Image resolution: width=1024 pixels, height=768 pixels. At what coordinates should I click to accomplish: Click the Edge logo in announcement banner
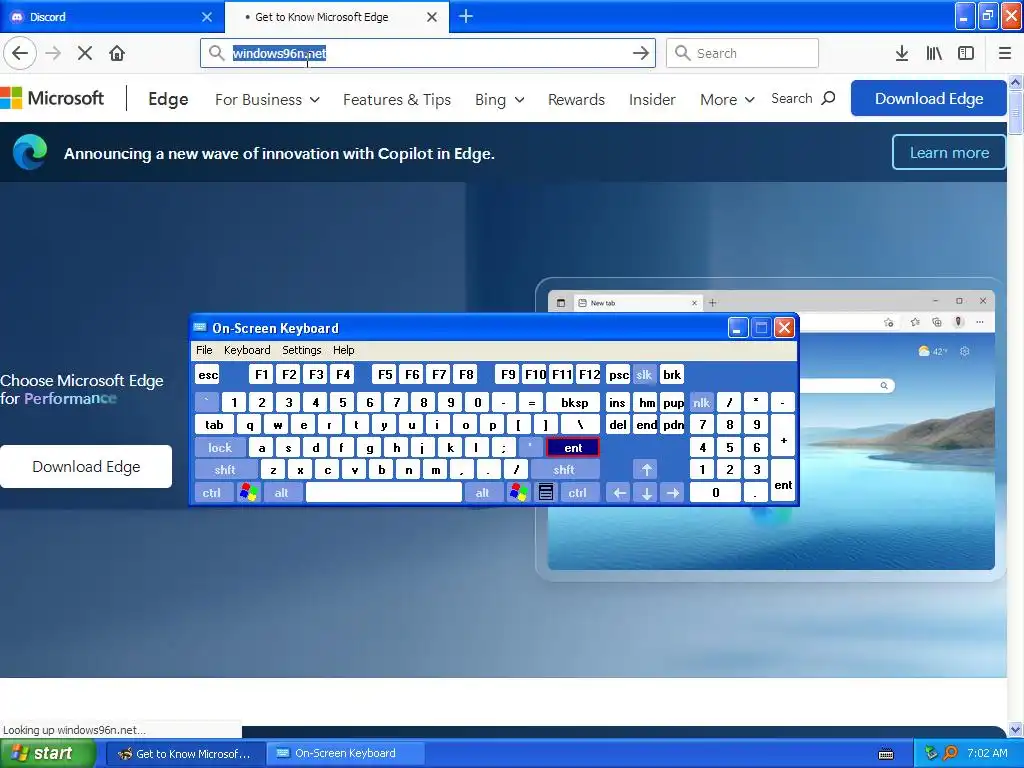(30, 152)
